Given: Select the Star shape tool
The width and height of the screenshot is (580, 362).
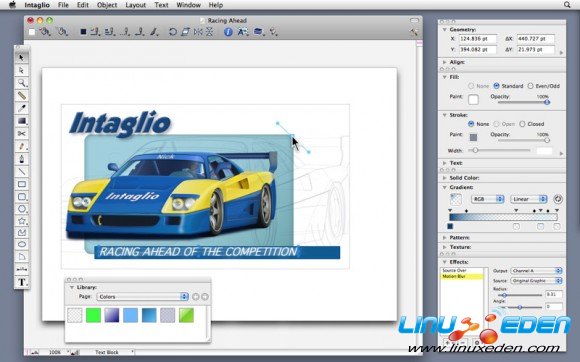Looking at the screenshot, I should tap(22, 221).
